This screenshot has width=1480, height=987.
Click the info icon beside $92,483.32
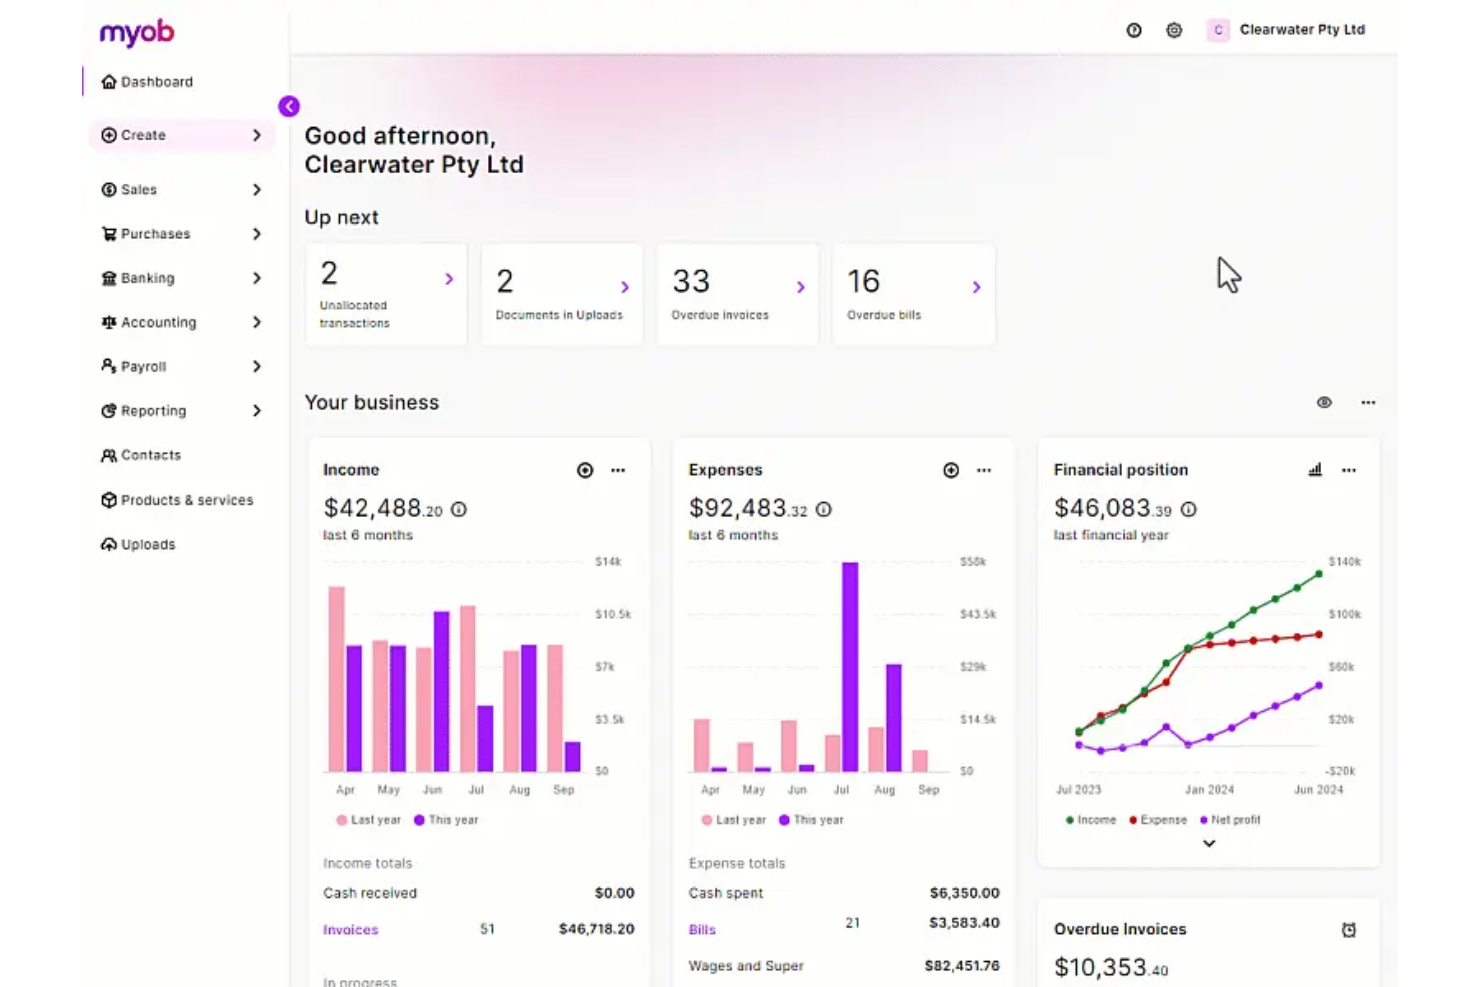(824, 509)
